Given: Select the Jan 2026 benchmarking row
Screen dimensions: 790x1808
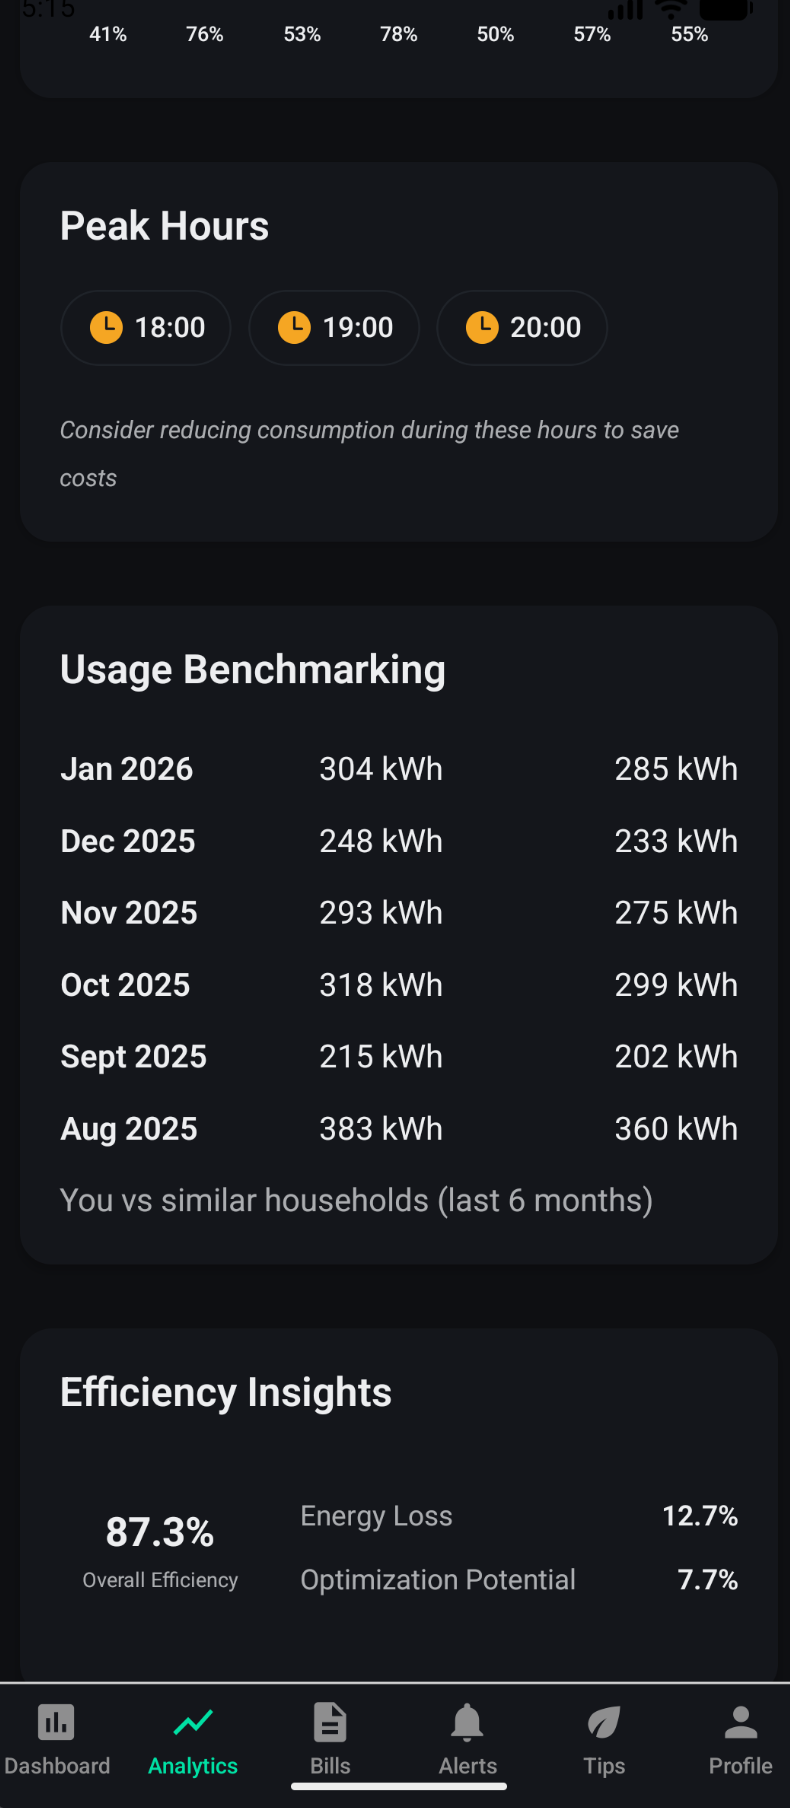Looking at the screenshot, I should [x=398, y=769].
